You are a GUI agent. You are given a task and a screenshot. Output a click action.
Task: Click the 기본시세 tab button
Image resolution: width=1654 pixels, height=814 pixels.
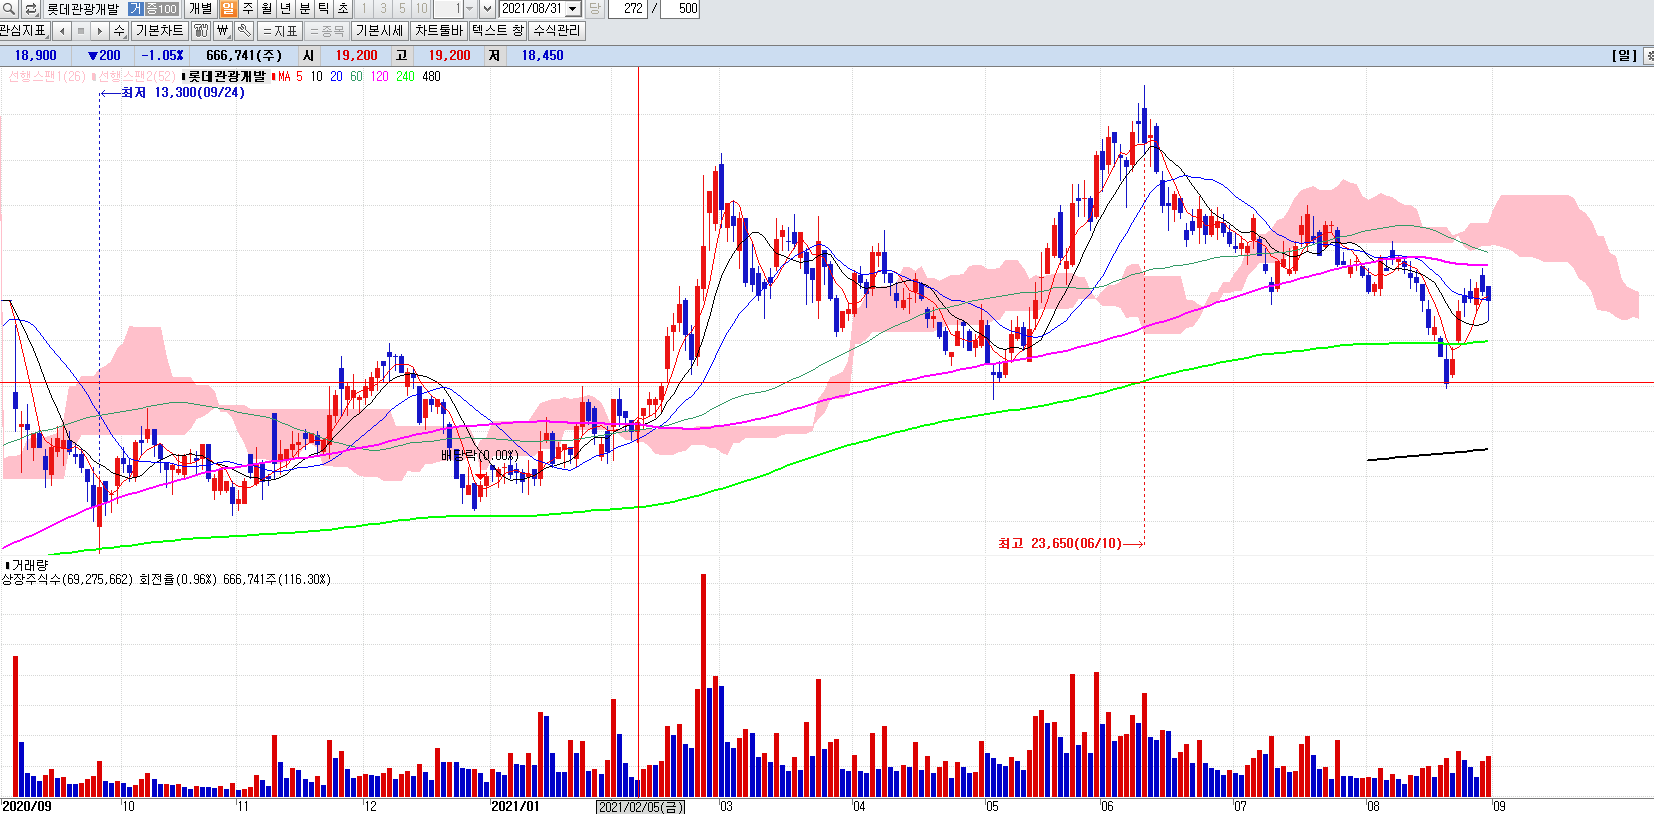(x=380, y=31)
